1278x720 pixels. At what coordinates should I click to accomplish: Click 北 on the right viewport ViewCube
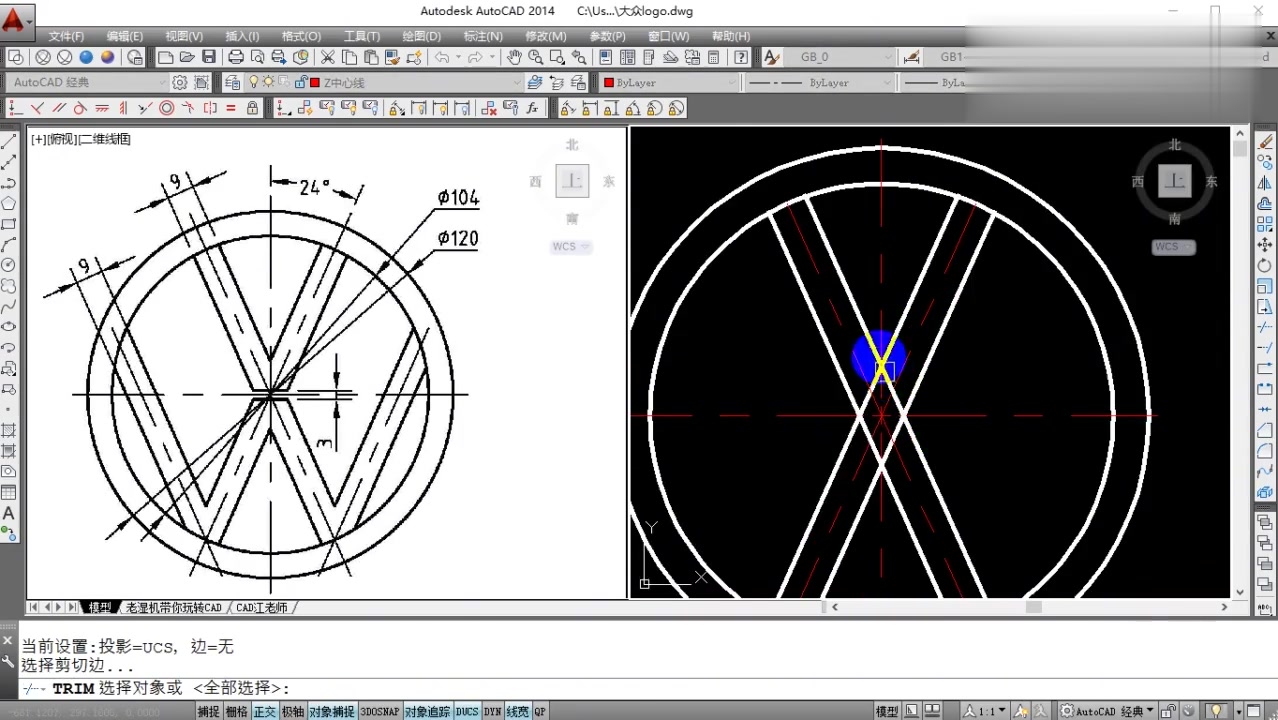pos(1174,145)
